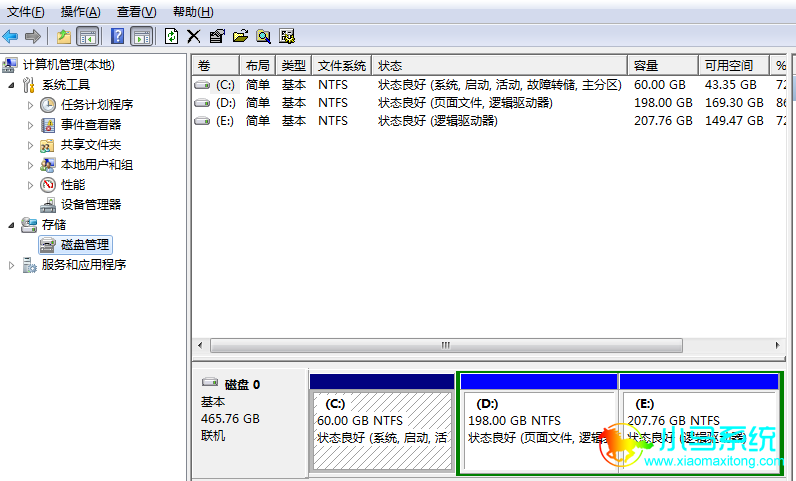Open the 查看(V) menu

coord(137,12)
